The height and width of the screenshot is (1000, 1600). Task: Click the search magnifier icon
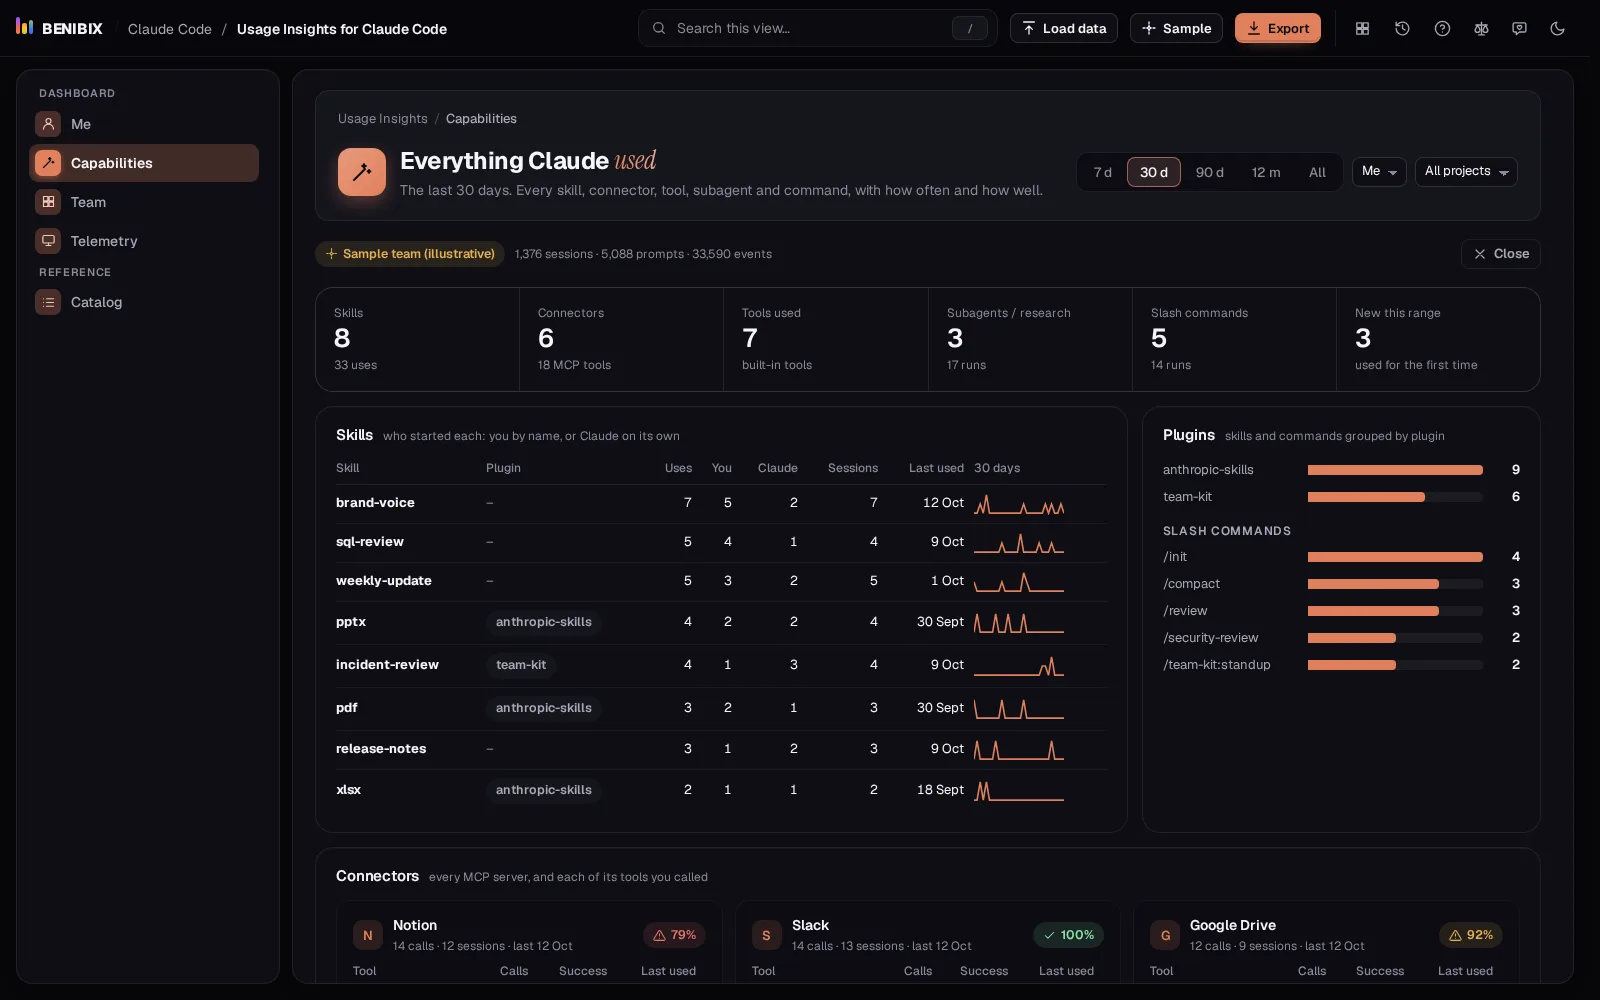point(659,28)
